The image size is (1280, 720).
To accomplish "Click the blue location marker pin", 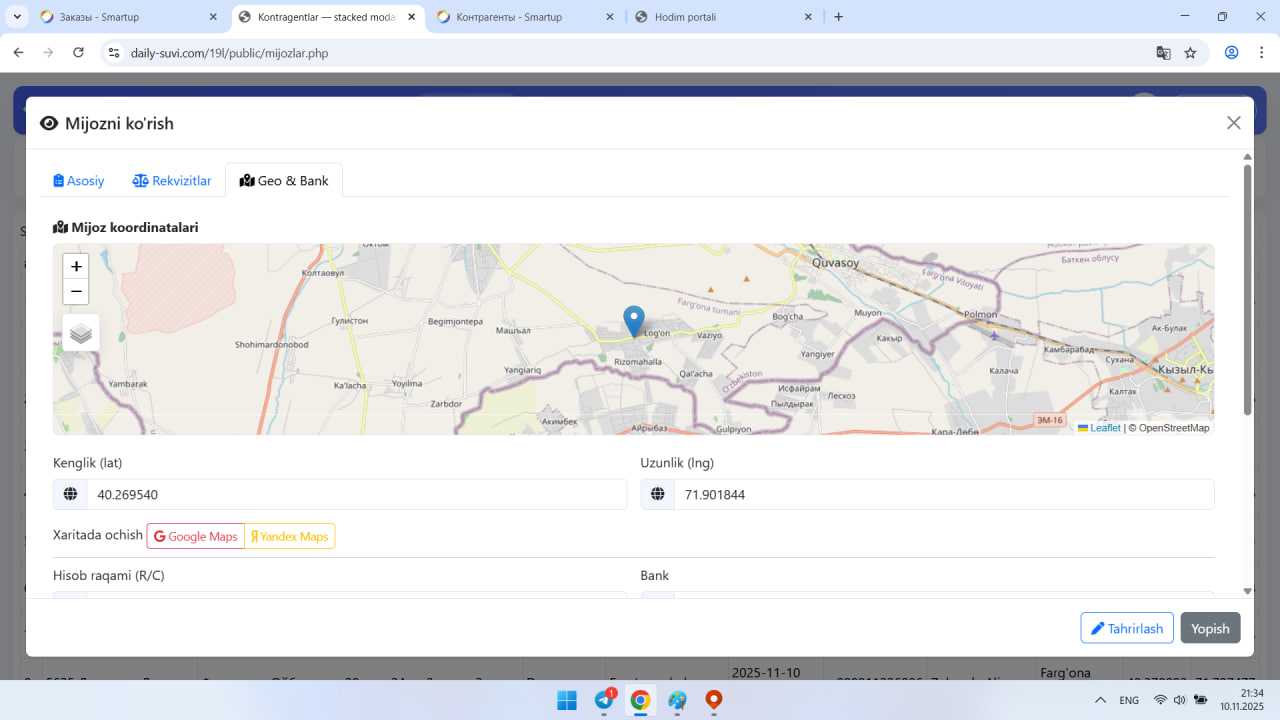I will pyautogui.click(x=634, y=321).
